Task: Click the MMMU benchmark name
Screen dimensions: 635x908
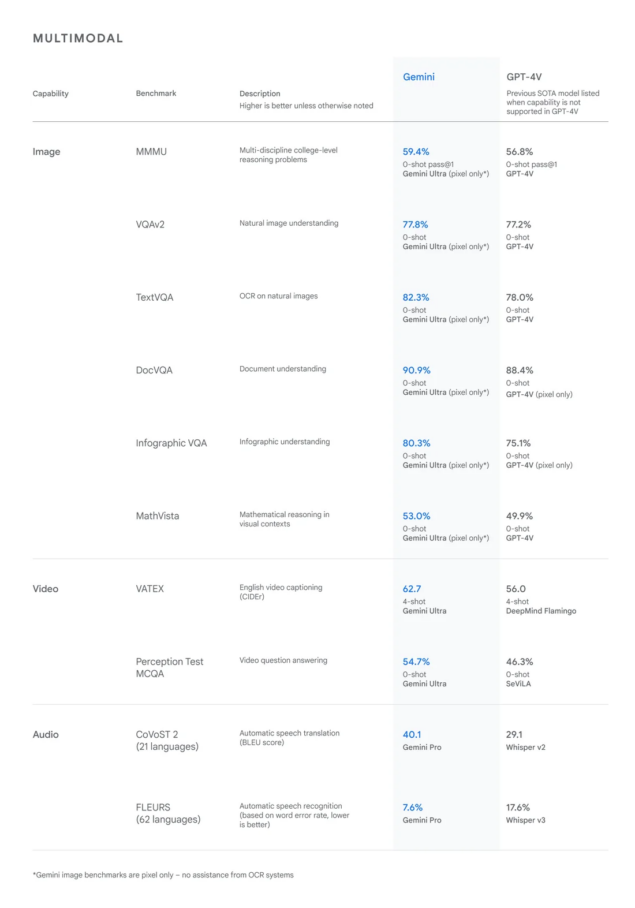Action: pyautogui.click(x=151, y=152)
